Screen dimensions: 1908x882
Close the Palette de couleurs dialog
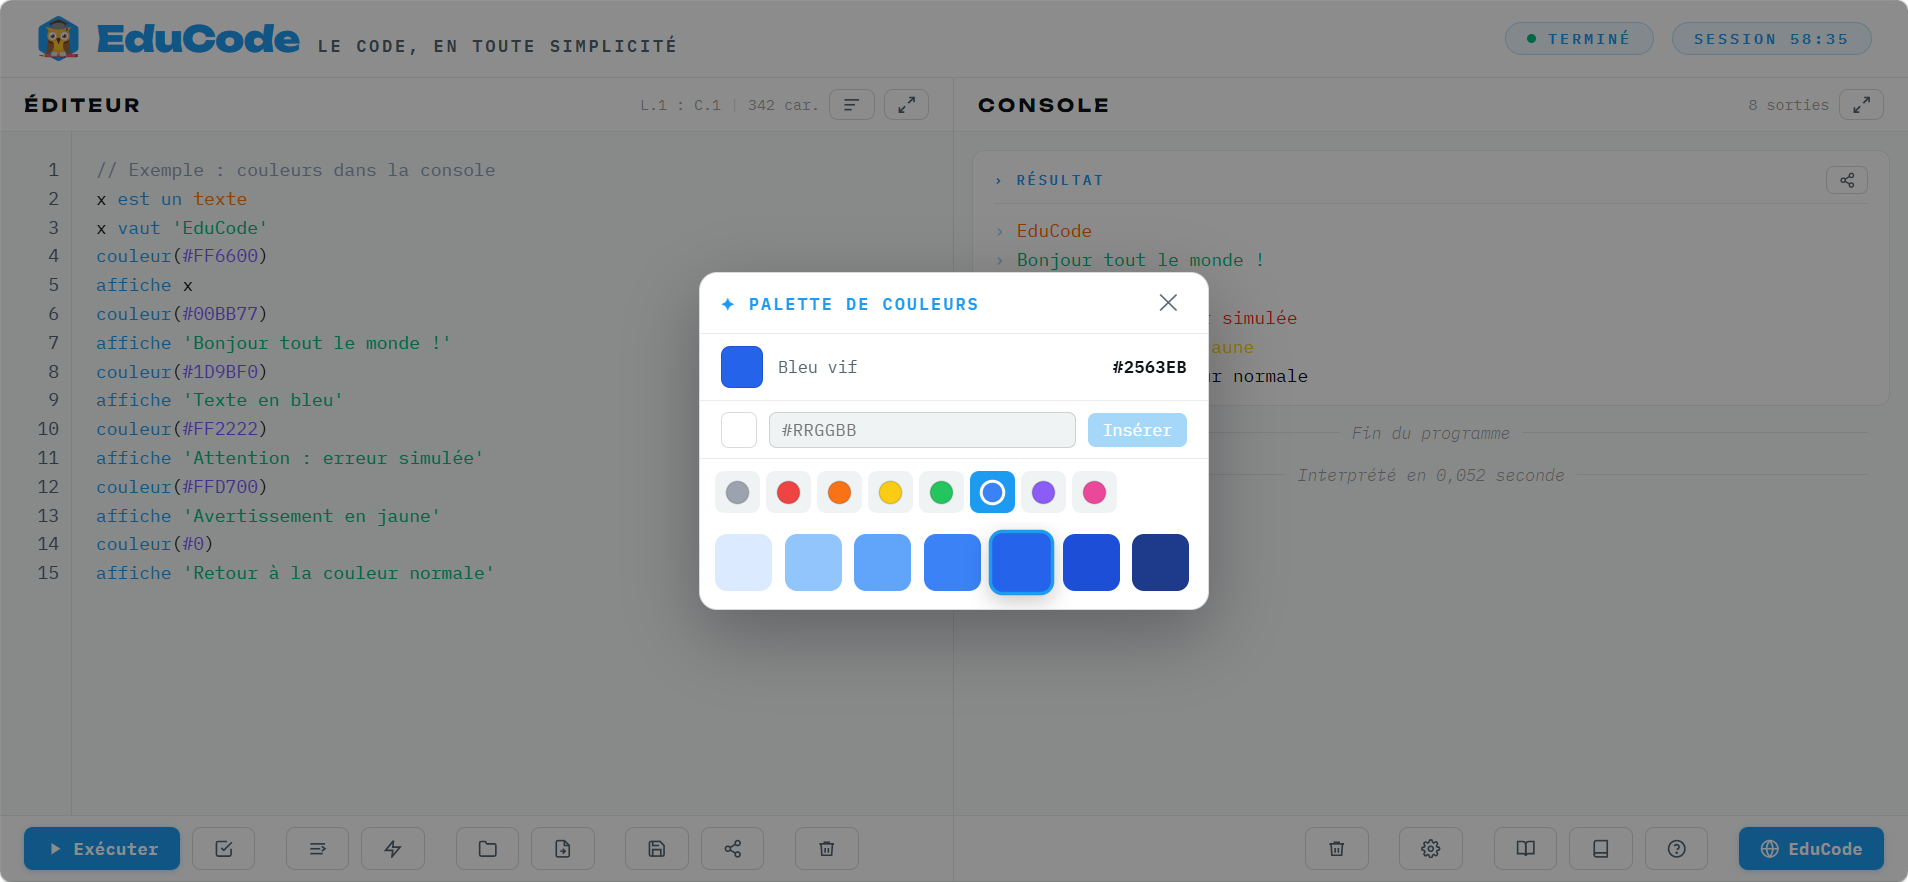click(1168, 303)
